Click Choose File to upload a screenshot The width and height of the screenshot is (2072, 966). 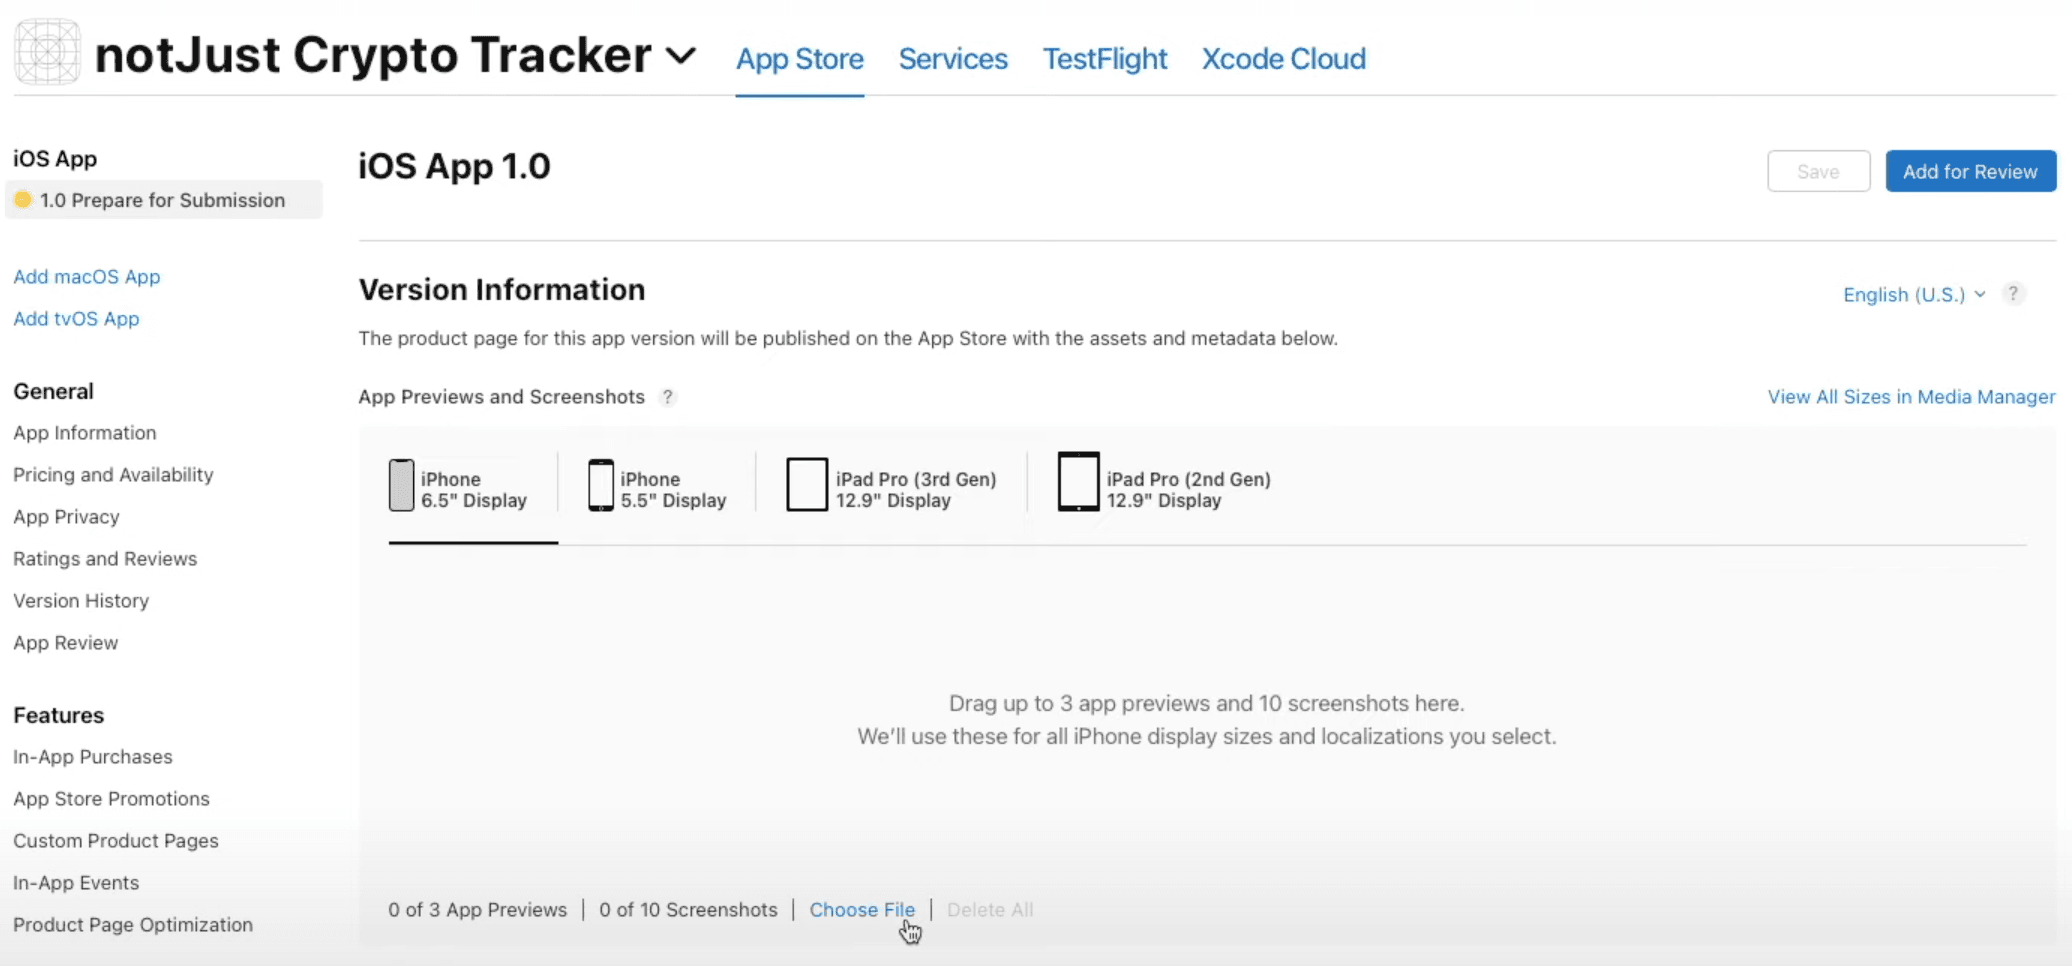862,909
